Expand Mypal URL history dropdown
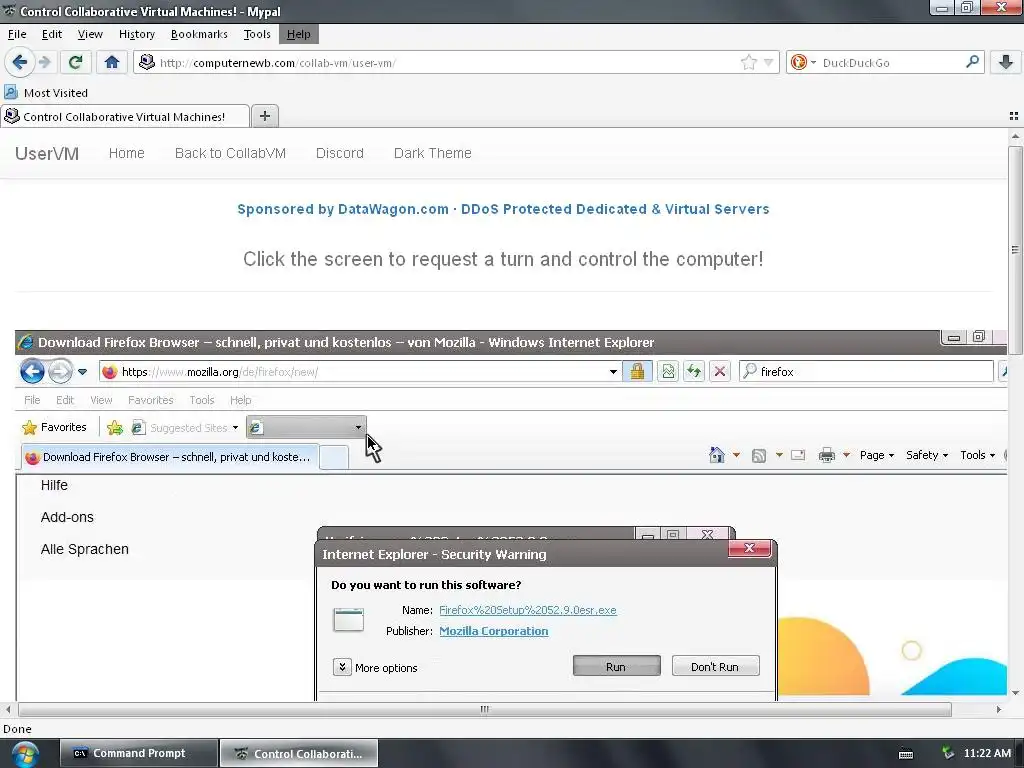 pos(769,63)
